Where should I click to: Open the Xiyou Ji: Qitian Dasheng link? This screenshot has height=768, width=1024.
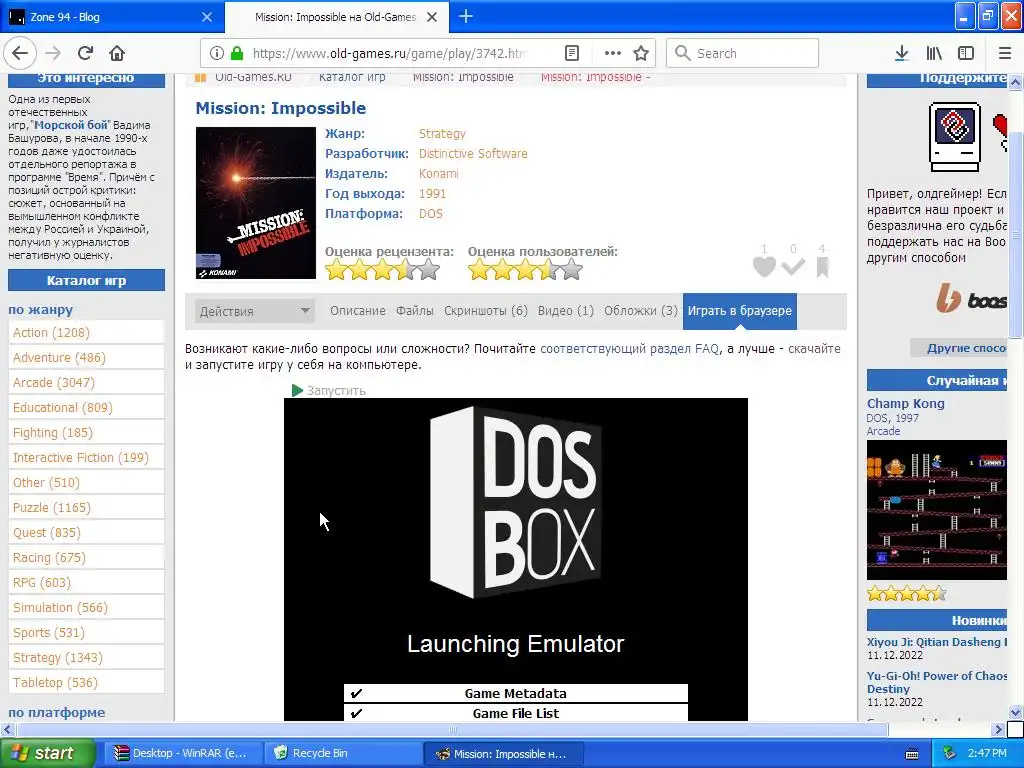(936, 642)
